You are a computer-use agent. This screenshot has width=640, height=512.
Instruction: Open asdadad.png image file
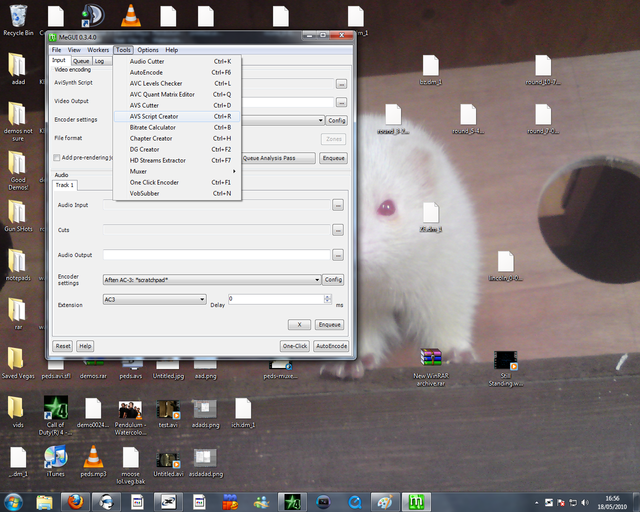tap(206, 462)
